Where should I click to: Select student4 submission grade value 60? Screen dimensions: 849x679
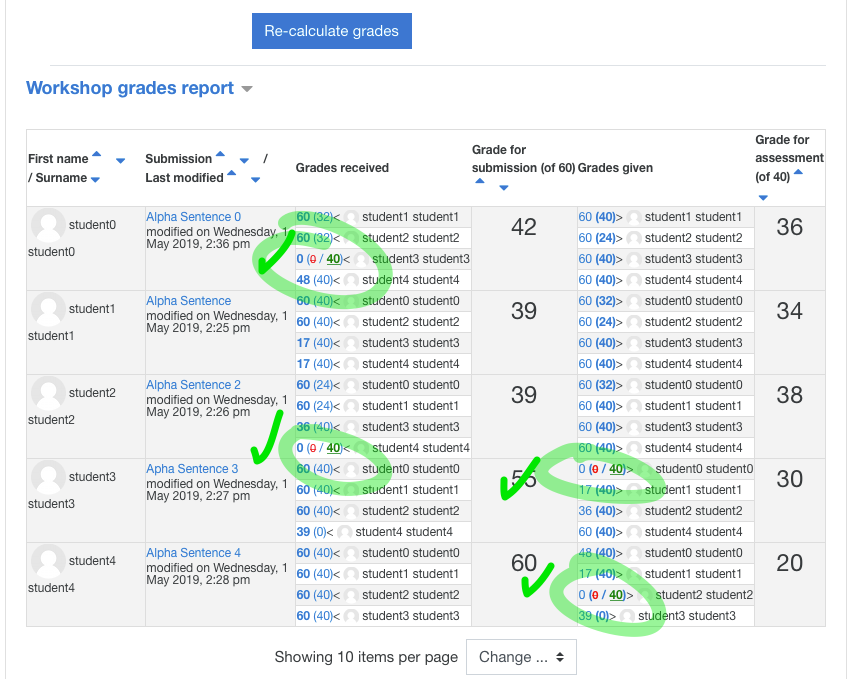[x=524, y=563]
